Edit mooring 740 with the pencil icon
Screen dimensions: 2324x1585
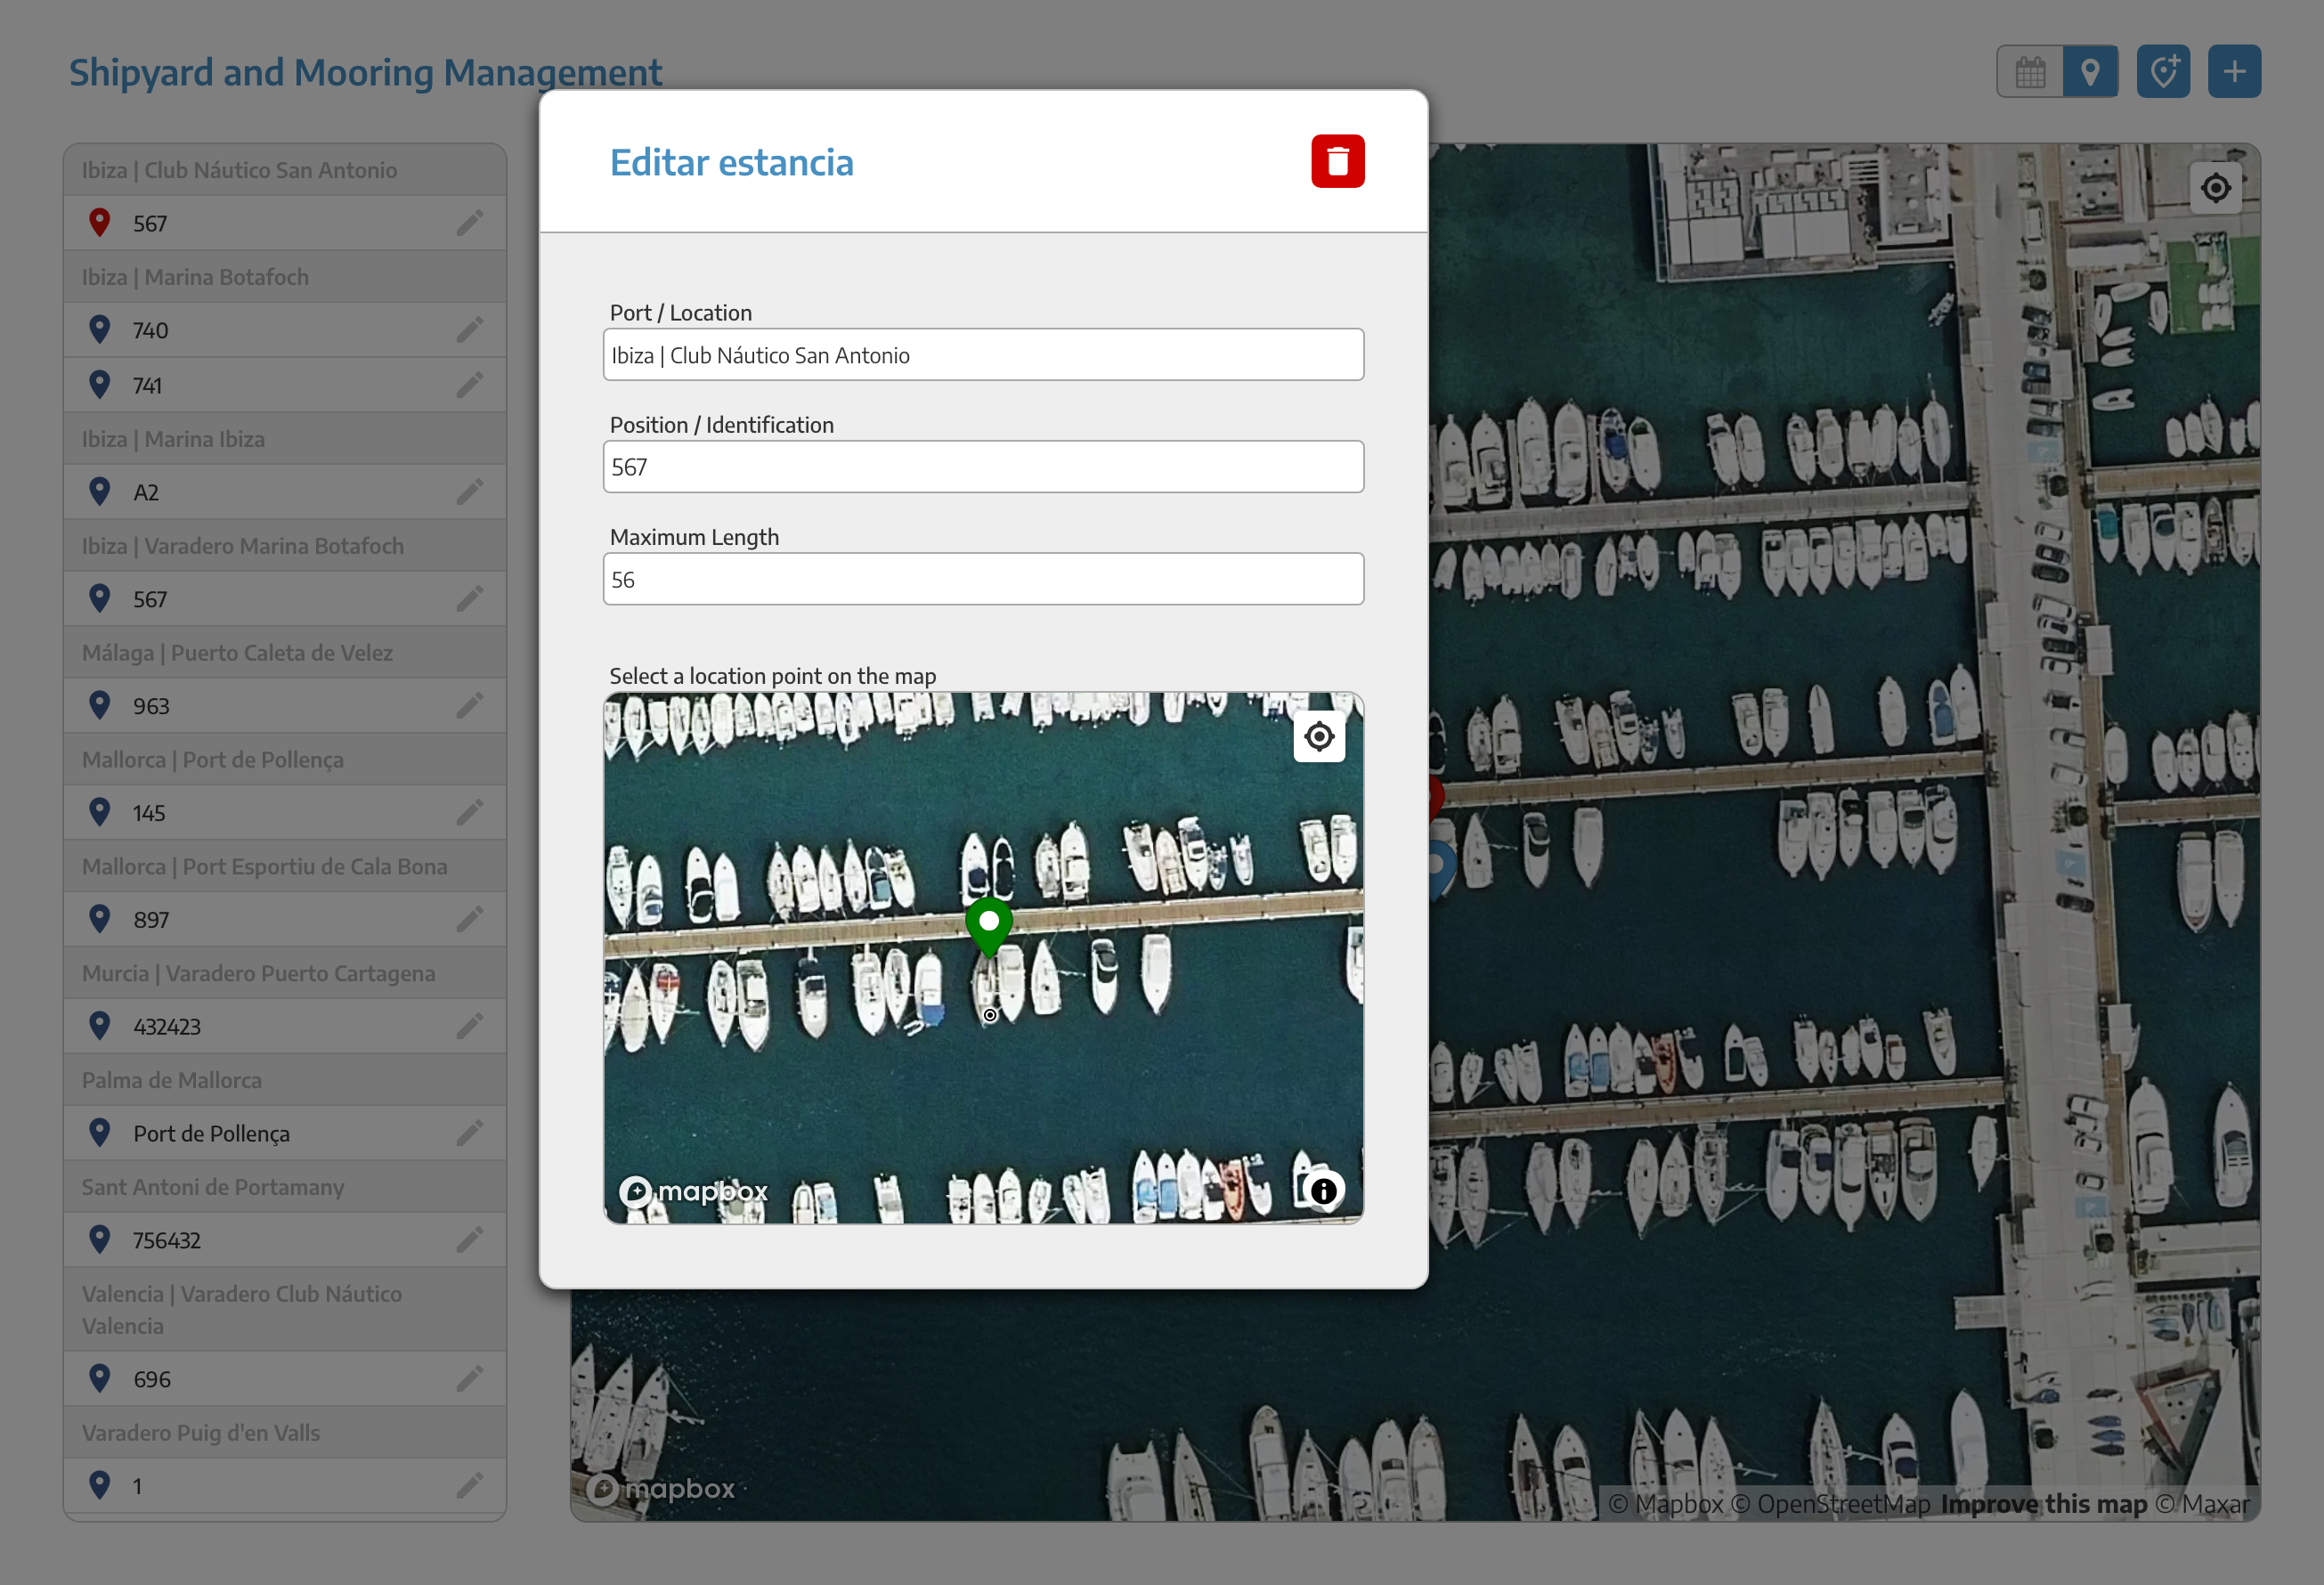pos(470,330)
